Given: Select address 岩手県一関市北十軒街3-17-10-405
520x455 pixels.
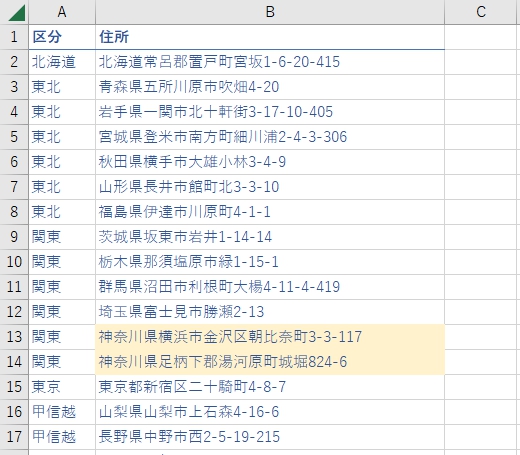Looking at the screenshot, I should click(x=270, y=112).
